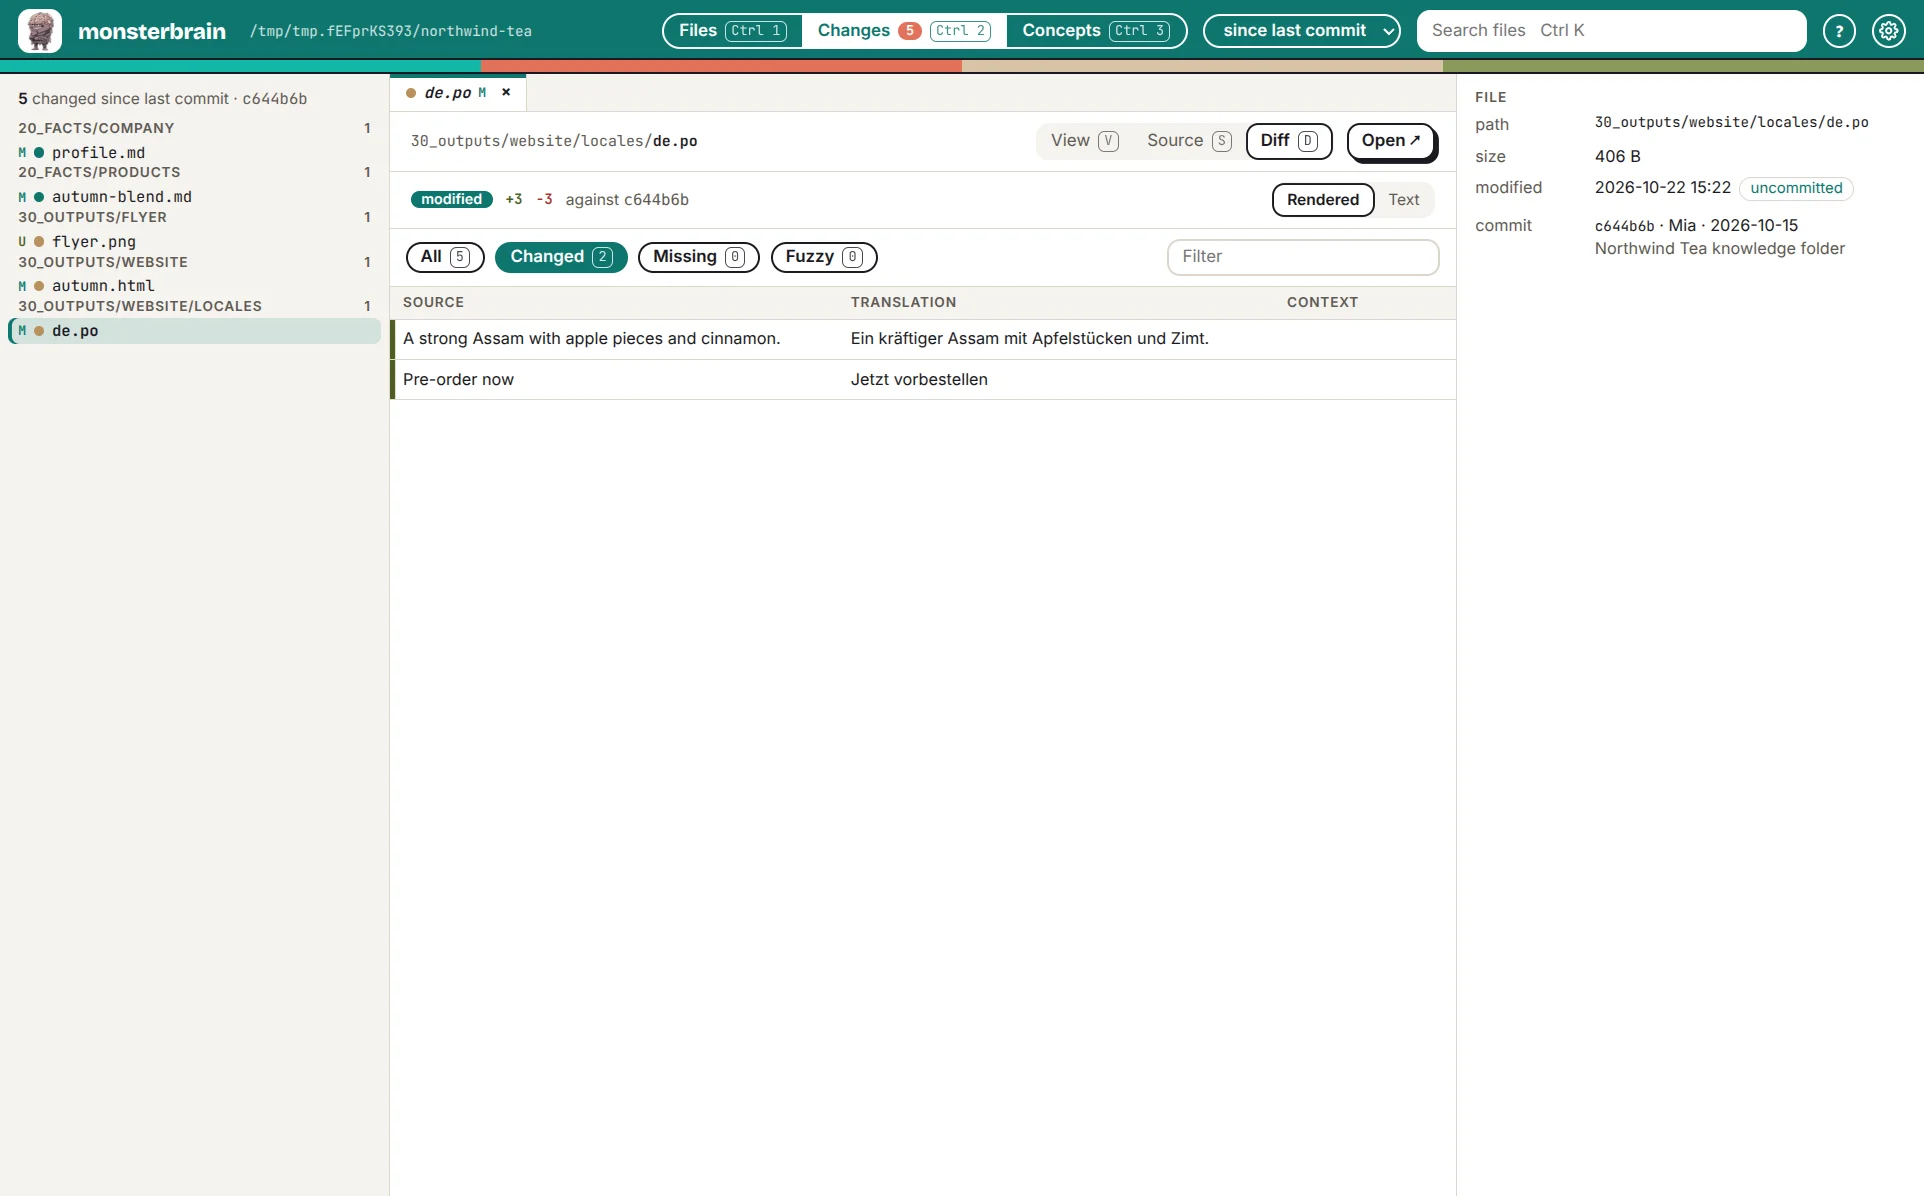Image resolution: width=1924 pixels, height=1196 pixels.
Task: Open autumn.html in changes list
Action: tap(195, 286)
